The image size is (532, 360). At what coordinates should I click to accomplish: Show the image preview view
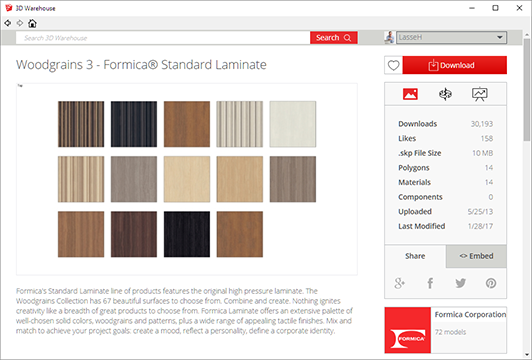410,94
